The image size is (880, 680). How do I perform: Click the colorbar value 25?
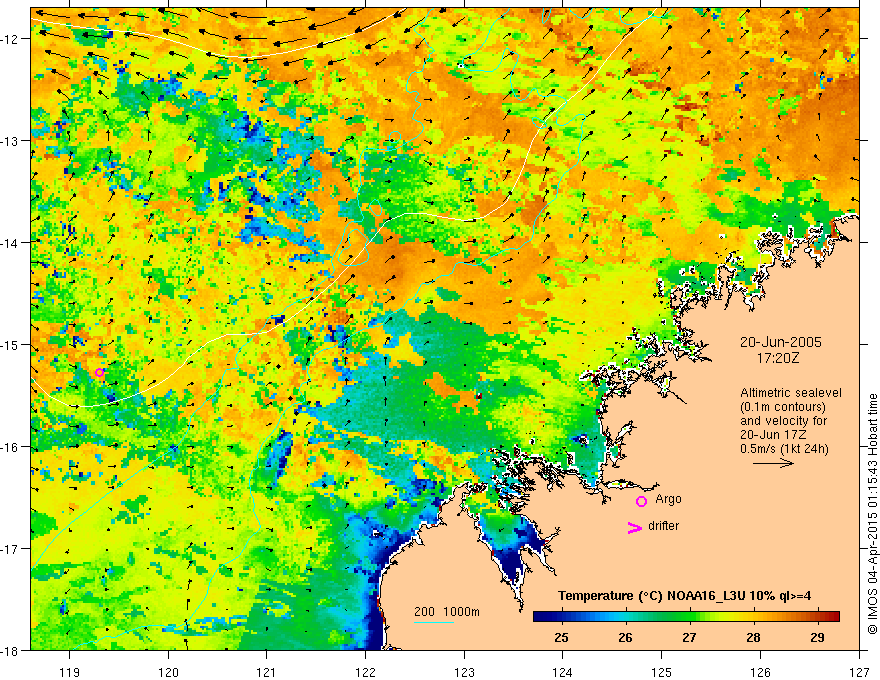[561, 637]
